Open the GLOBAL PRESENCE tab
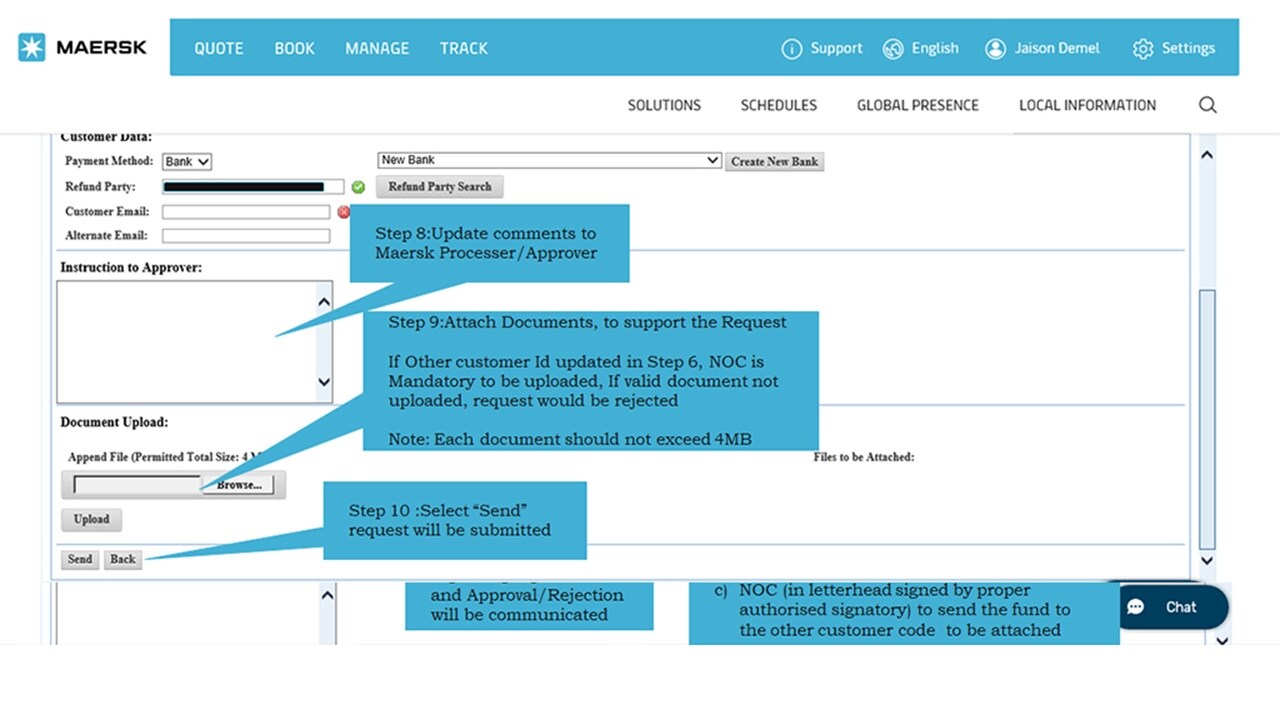This screenshot has height=720, width=1280. [917, 104]
